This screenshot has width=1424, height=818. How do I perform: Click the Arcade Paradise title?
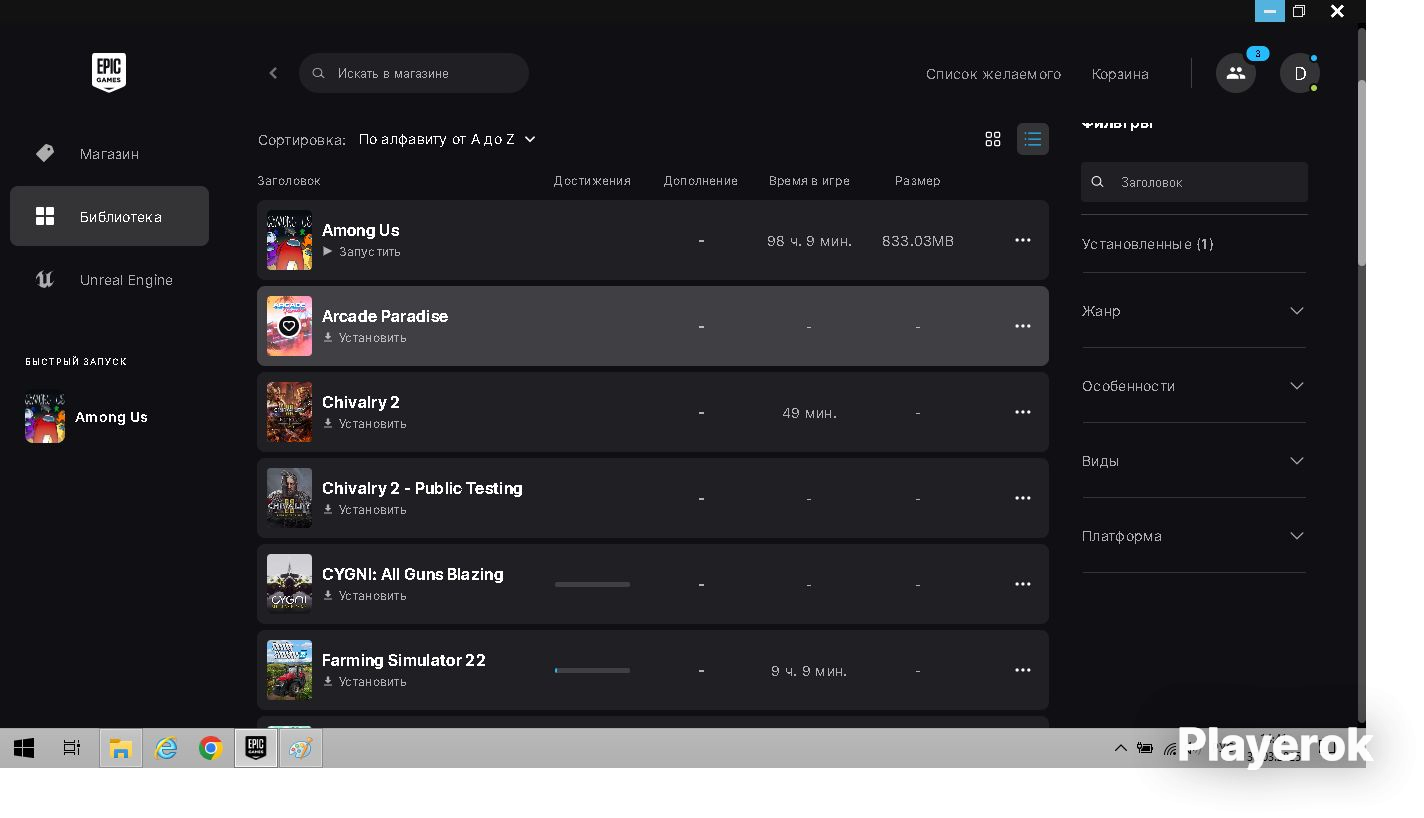(385, 316)
